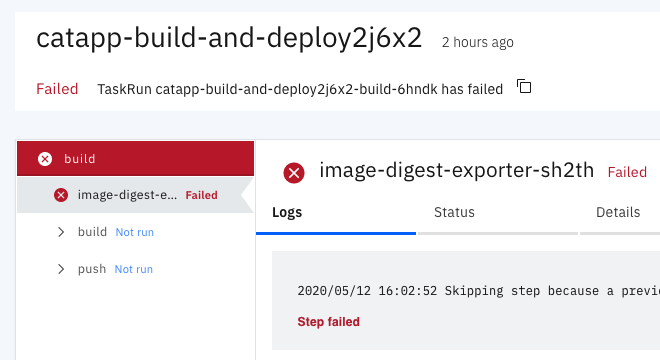Viewport: 660px width, 360px height.
Task: Expand the build step chevron
Action: click(x=61, y=232)
